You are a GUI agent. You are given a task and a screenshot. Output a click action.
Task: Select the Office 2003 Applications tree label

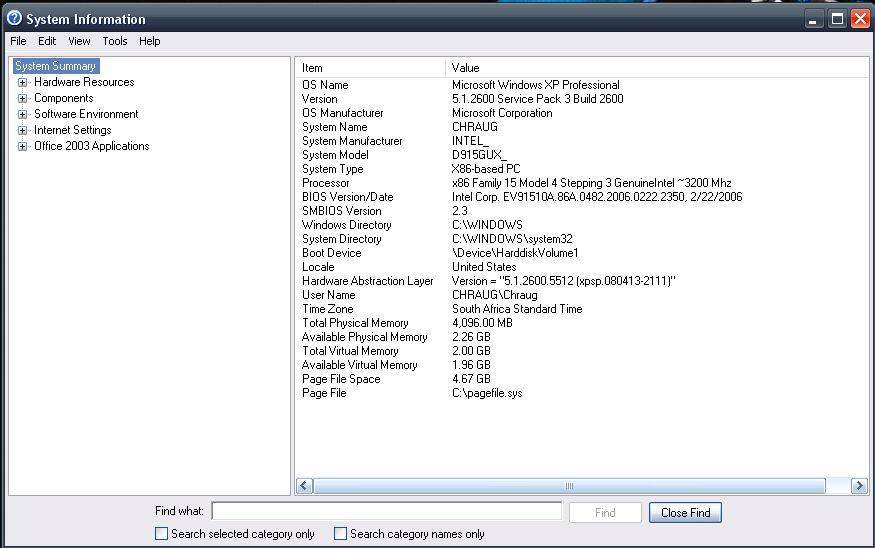click(92, 146)
